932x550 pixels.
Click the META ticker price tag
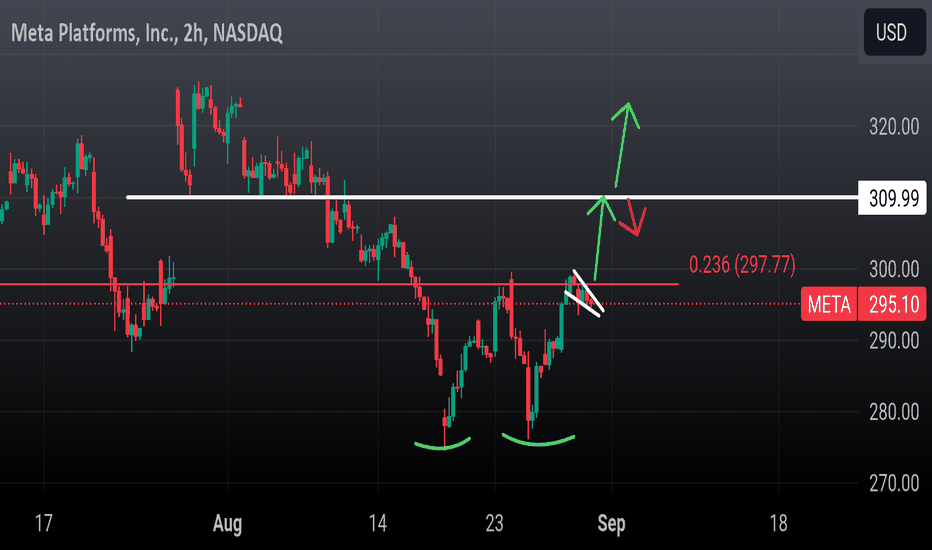point(829,304)
